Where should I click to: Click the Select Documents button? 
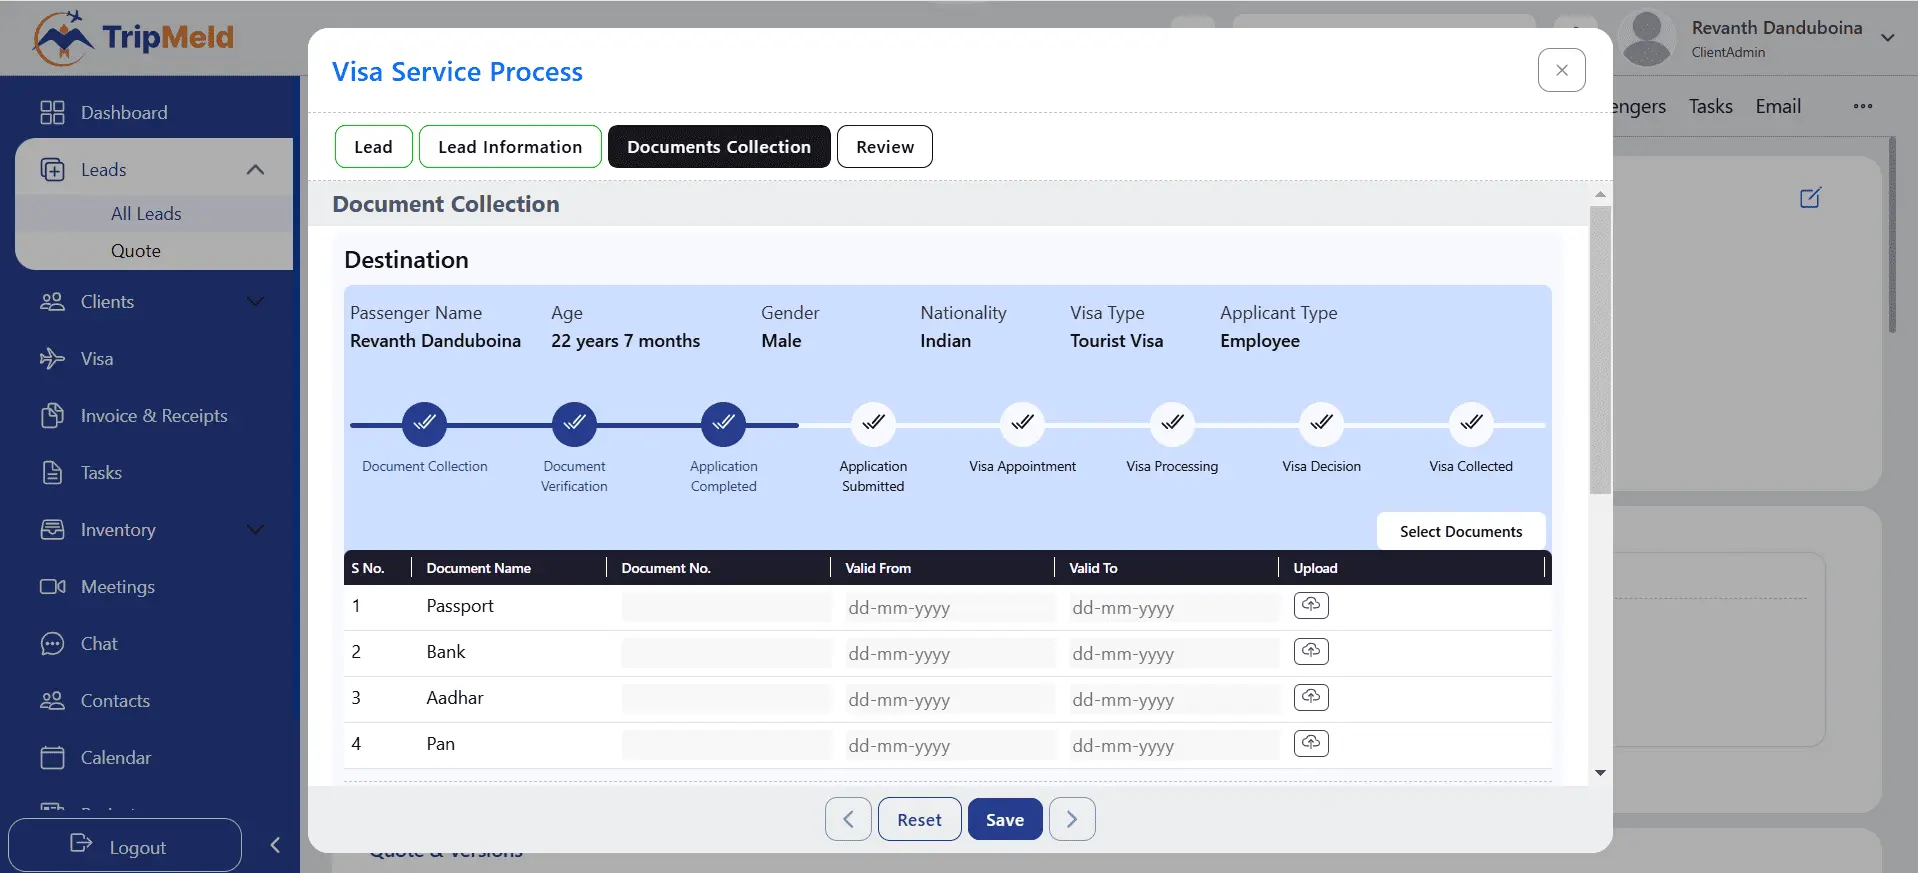click(1460, 532)
